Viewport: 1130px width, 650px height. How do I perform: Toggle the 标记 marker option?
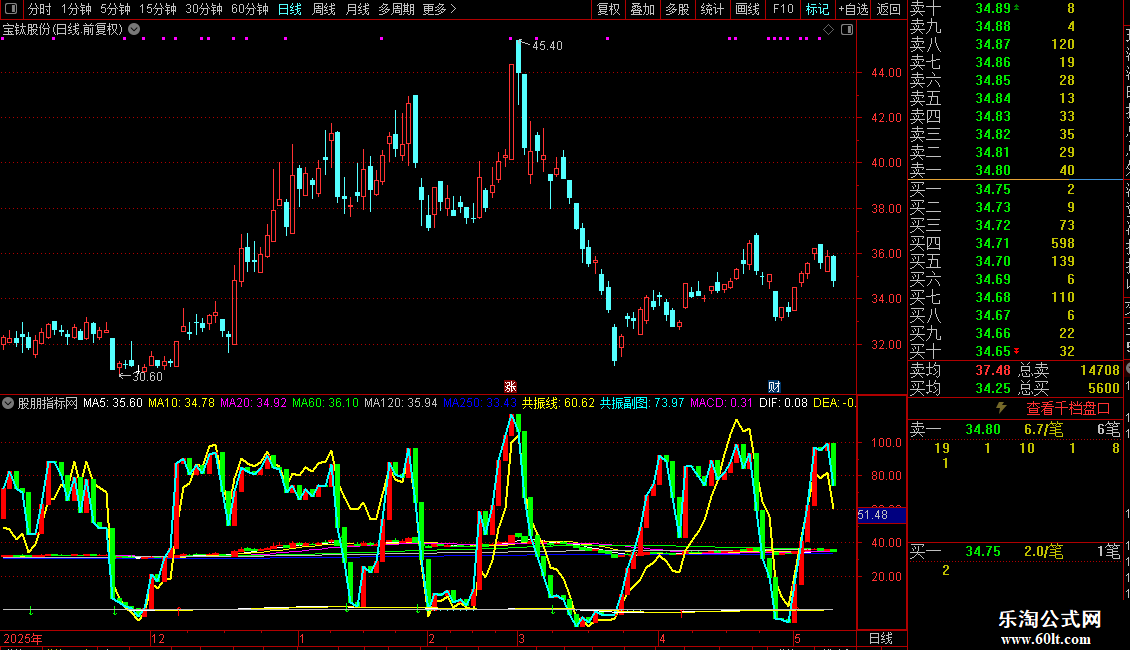tap(817, 9)
